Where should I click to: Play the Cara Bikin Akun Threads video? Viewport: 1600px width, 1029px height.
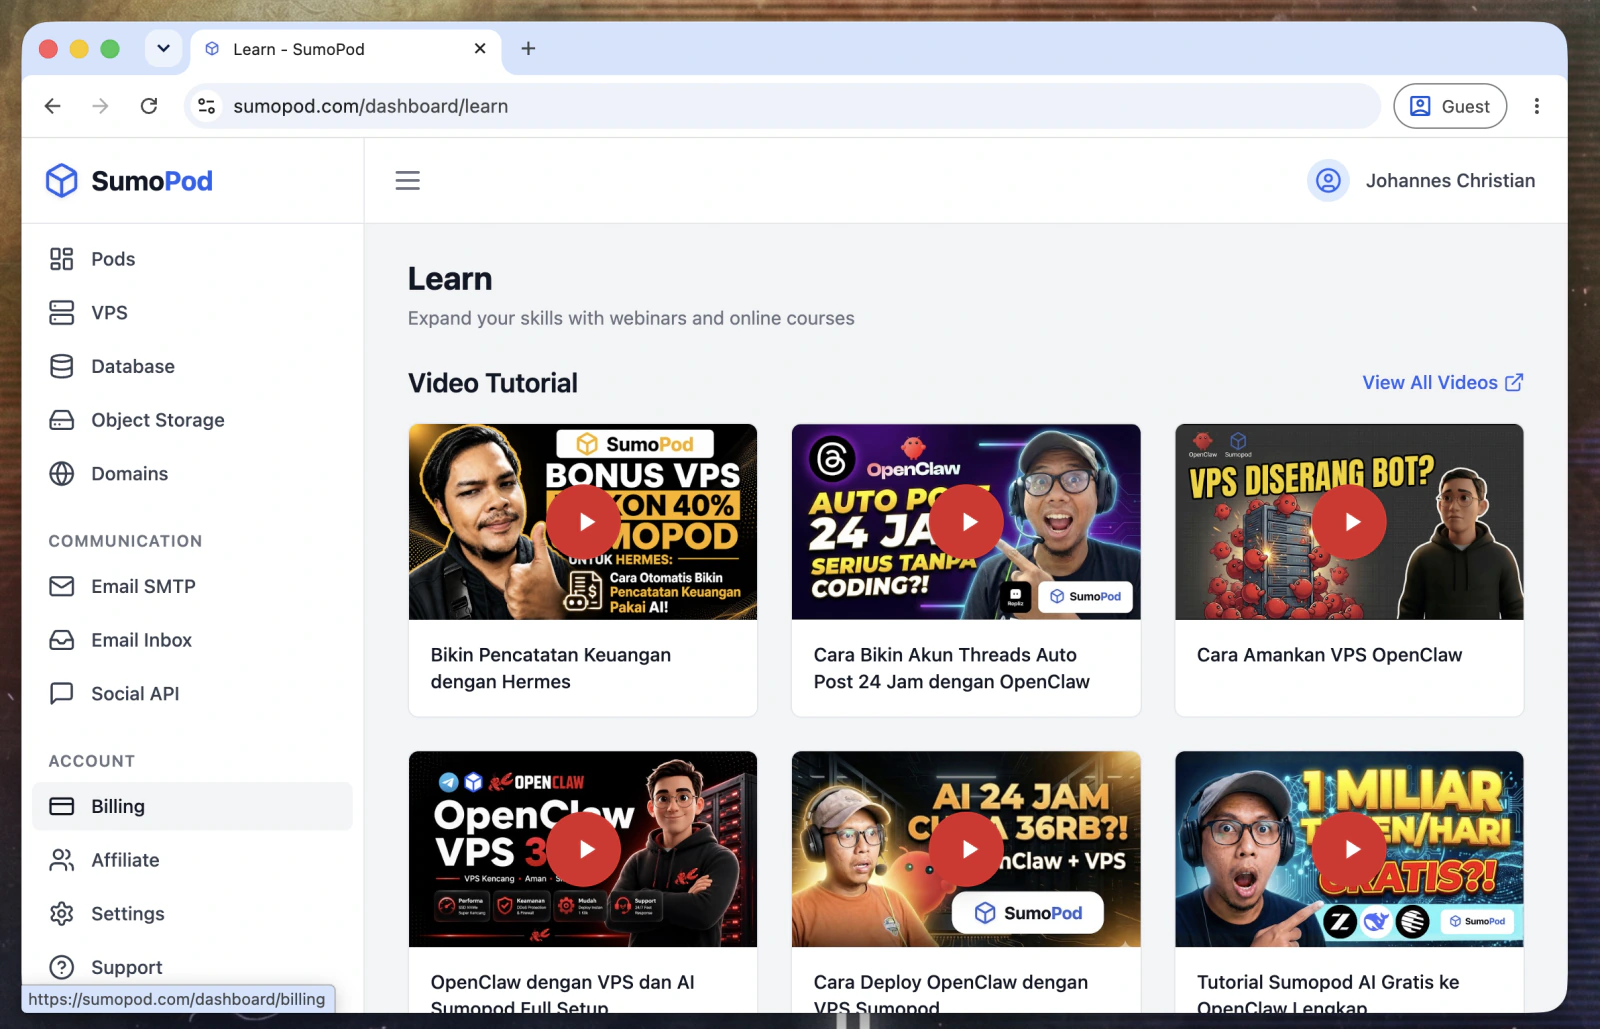(x=967, y=522)
